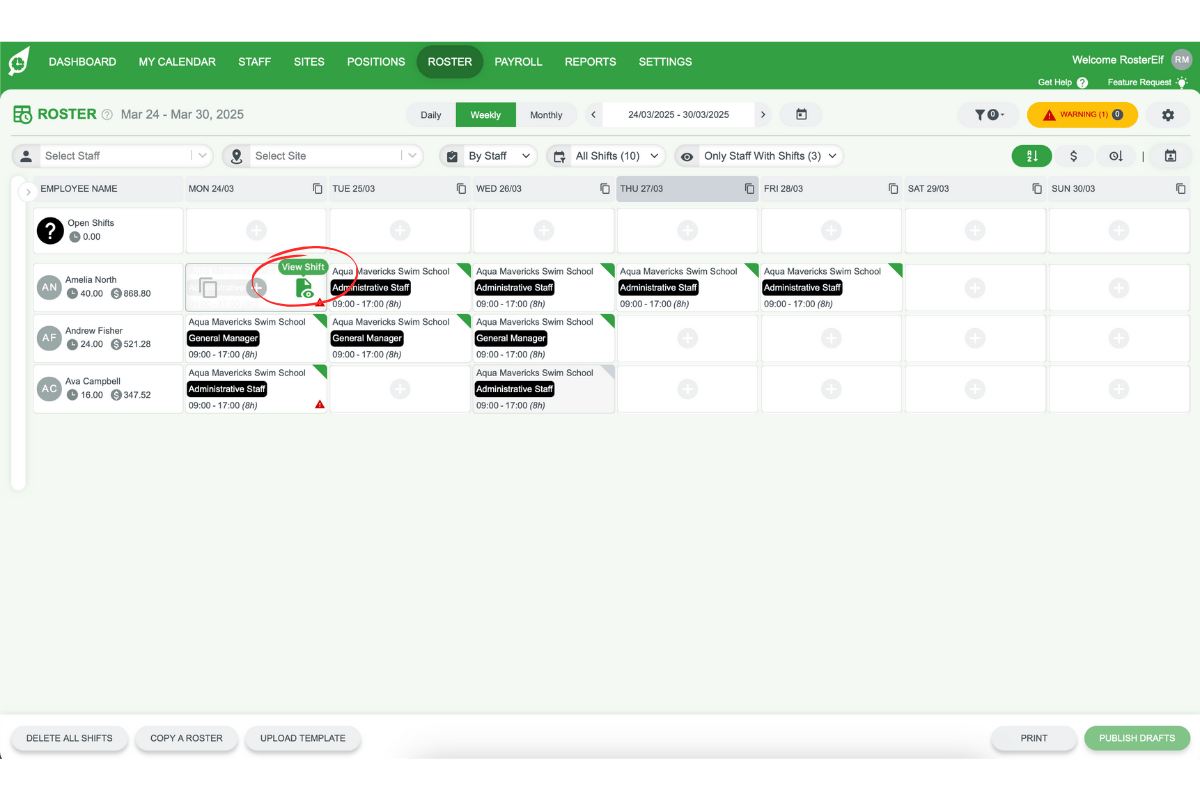Click the date range field showing 24/03/2025

point(678,114)
